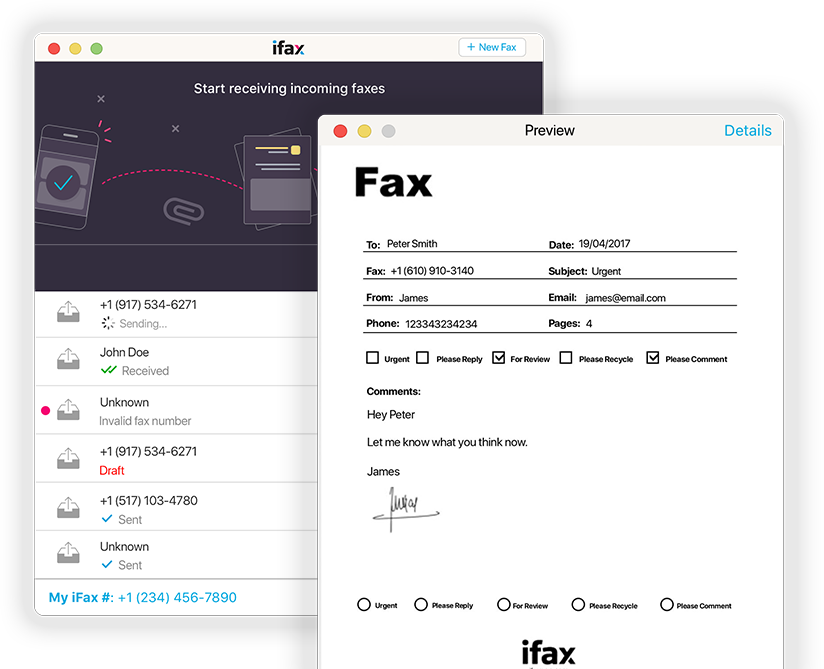Click the ifax logo at the bottom of the preview

pos(548,652)
